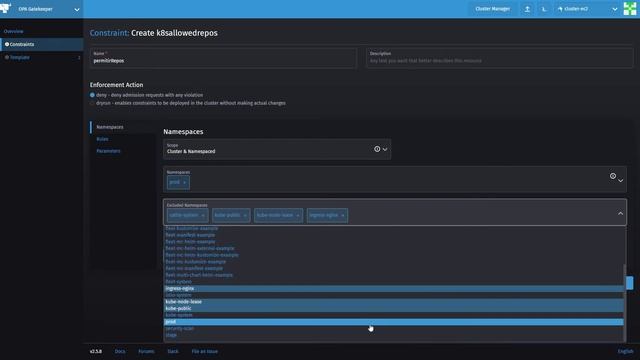Select the highlighted prod list option
The image size is (640, 360).
pos(393,322)
